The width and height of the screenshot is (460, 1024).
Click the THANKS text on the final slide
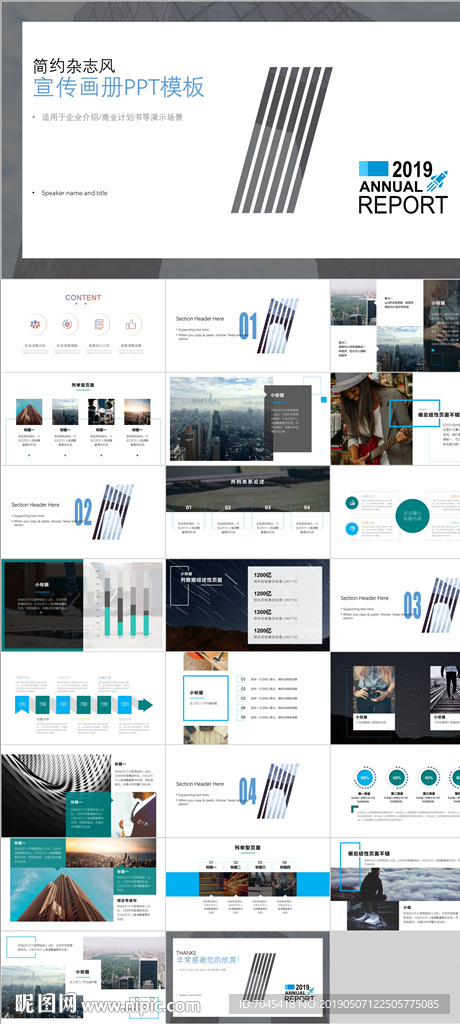tap(186, 953)
